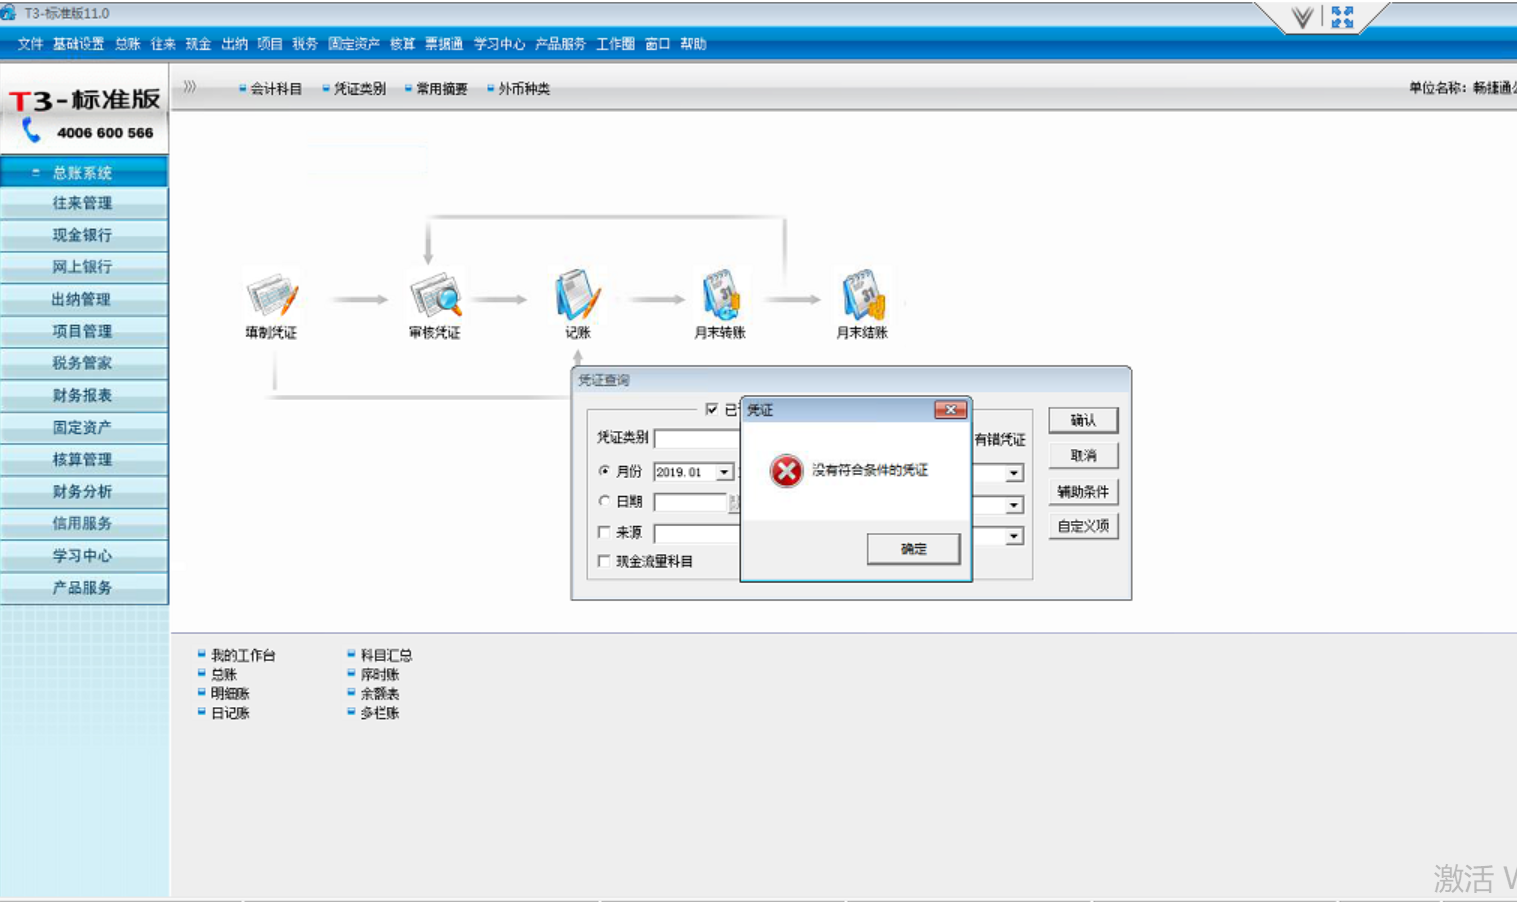The height and width of the screenshot is (902, 1517).
Task: Open the 序时账 link
Action: point(380,675)
